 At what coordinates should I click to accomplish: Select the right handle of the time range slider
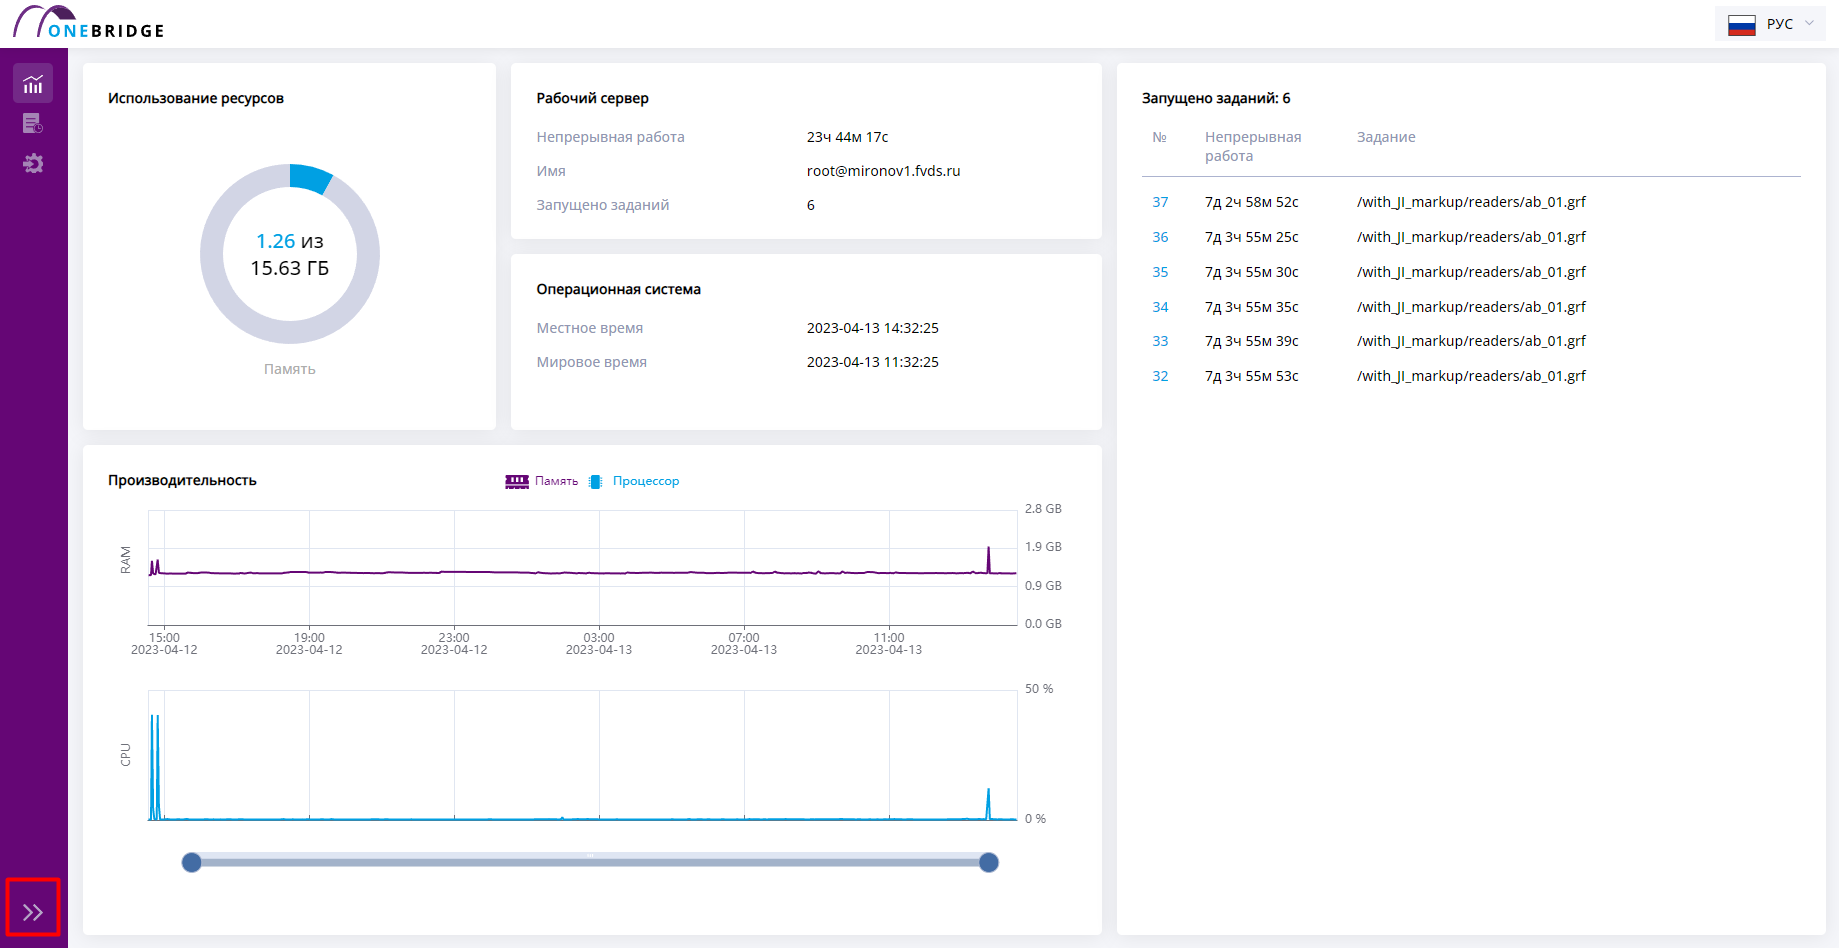(x=989, y=862)
